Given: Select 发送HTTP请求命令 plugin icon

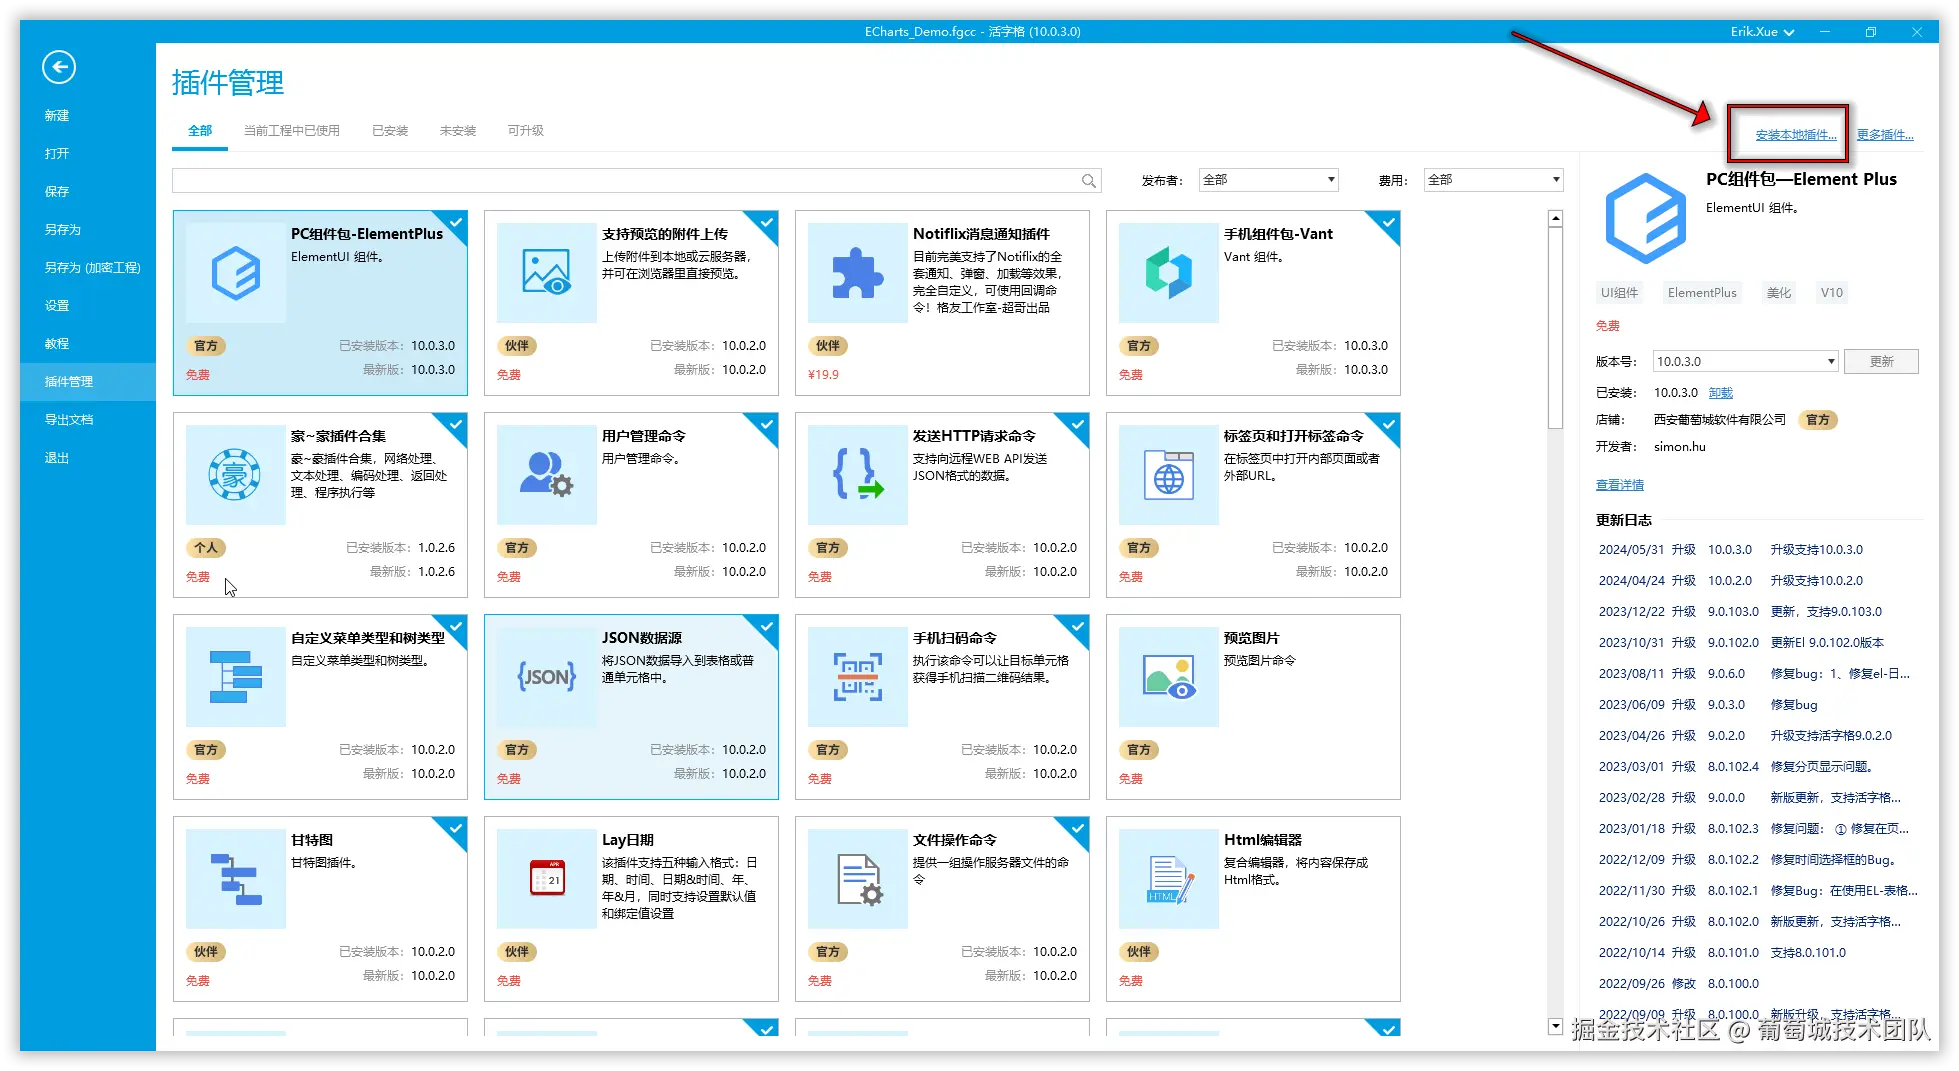Looking at the screenshot, I should point(858,475).
